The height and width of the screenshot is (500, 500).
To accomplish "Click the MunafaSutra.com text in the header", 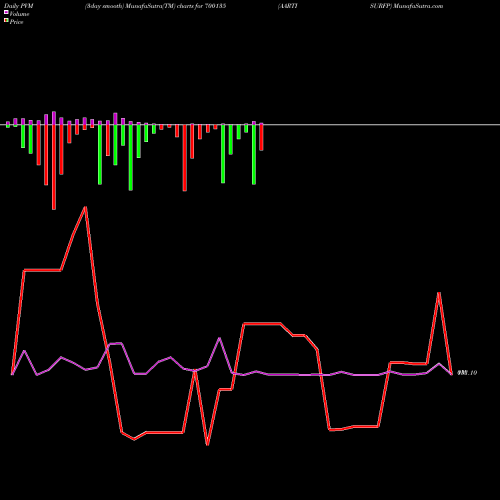I will tap(418, 6).
